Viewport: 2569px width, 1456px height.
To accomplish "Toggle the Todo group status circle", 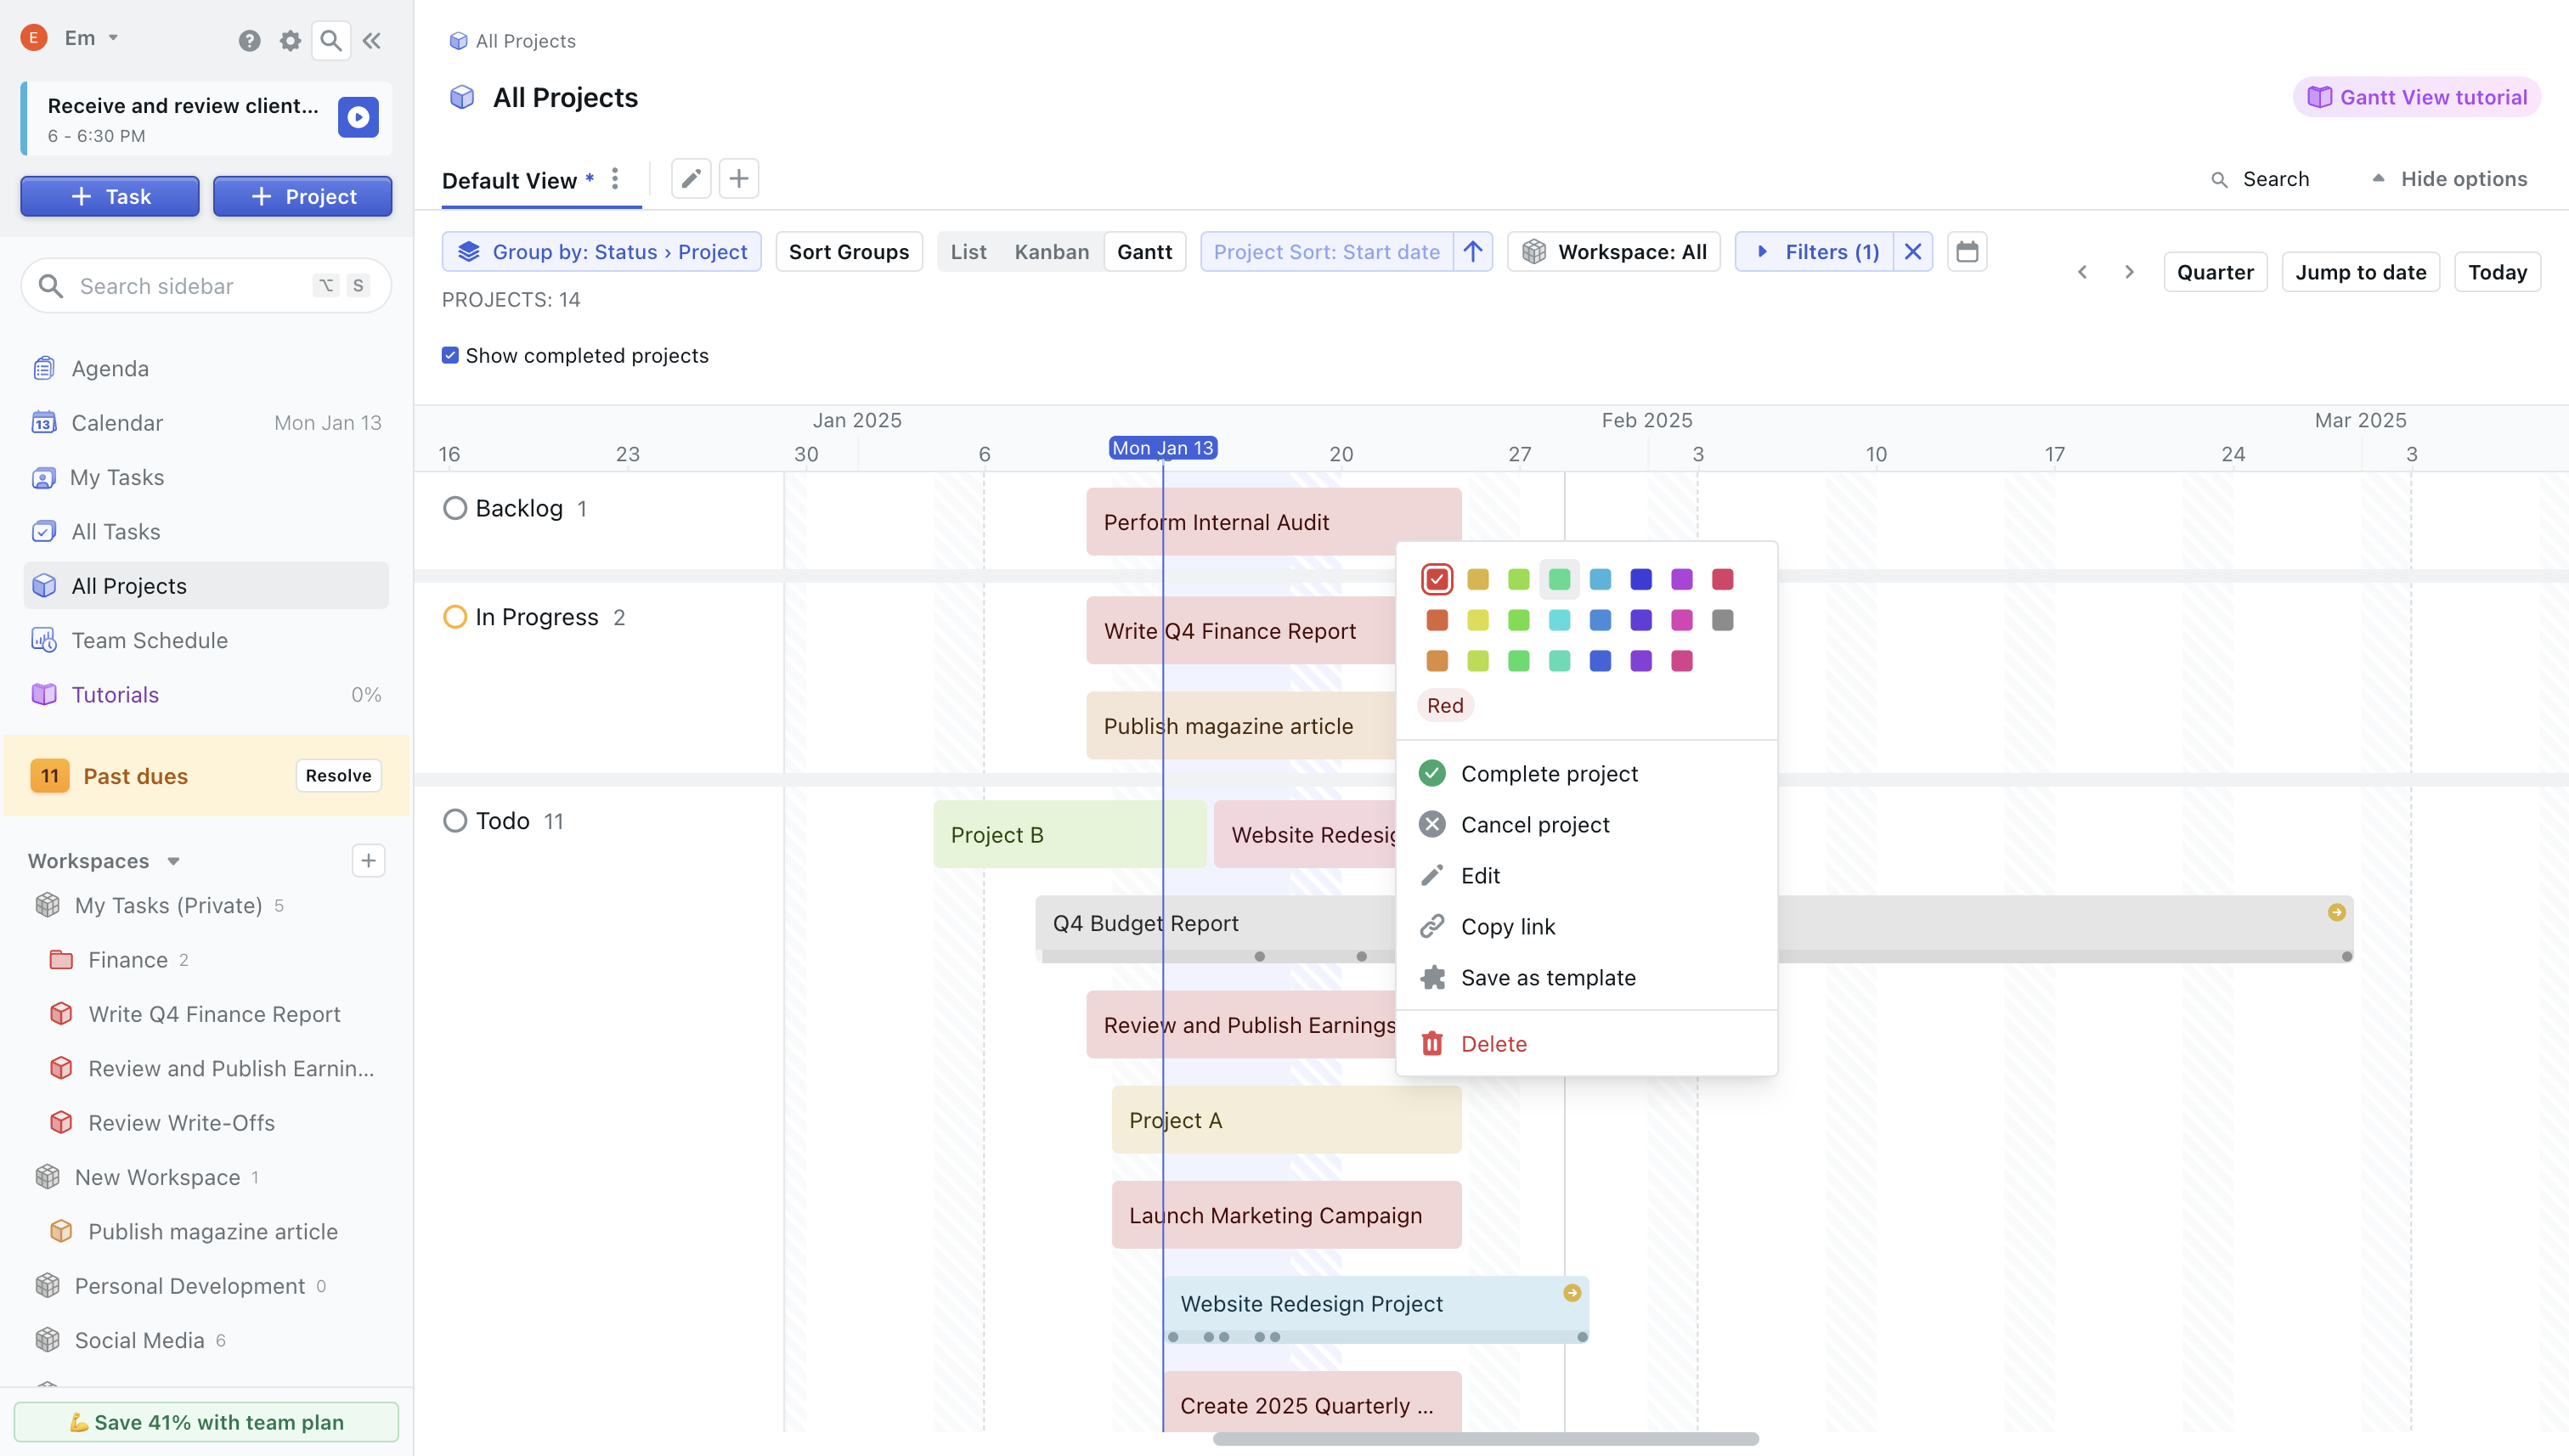I will tap(455, 821).
